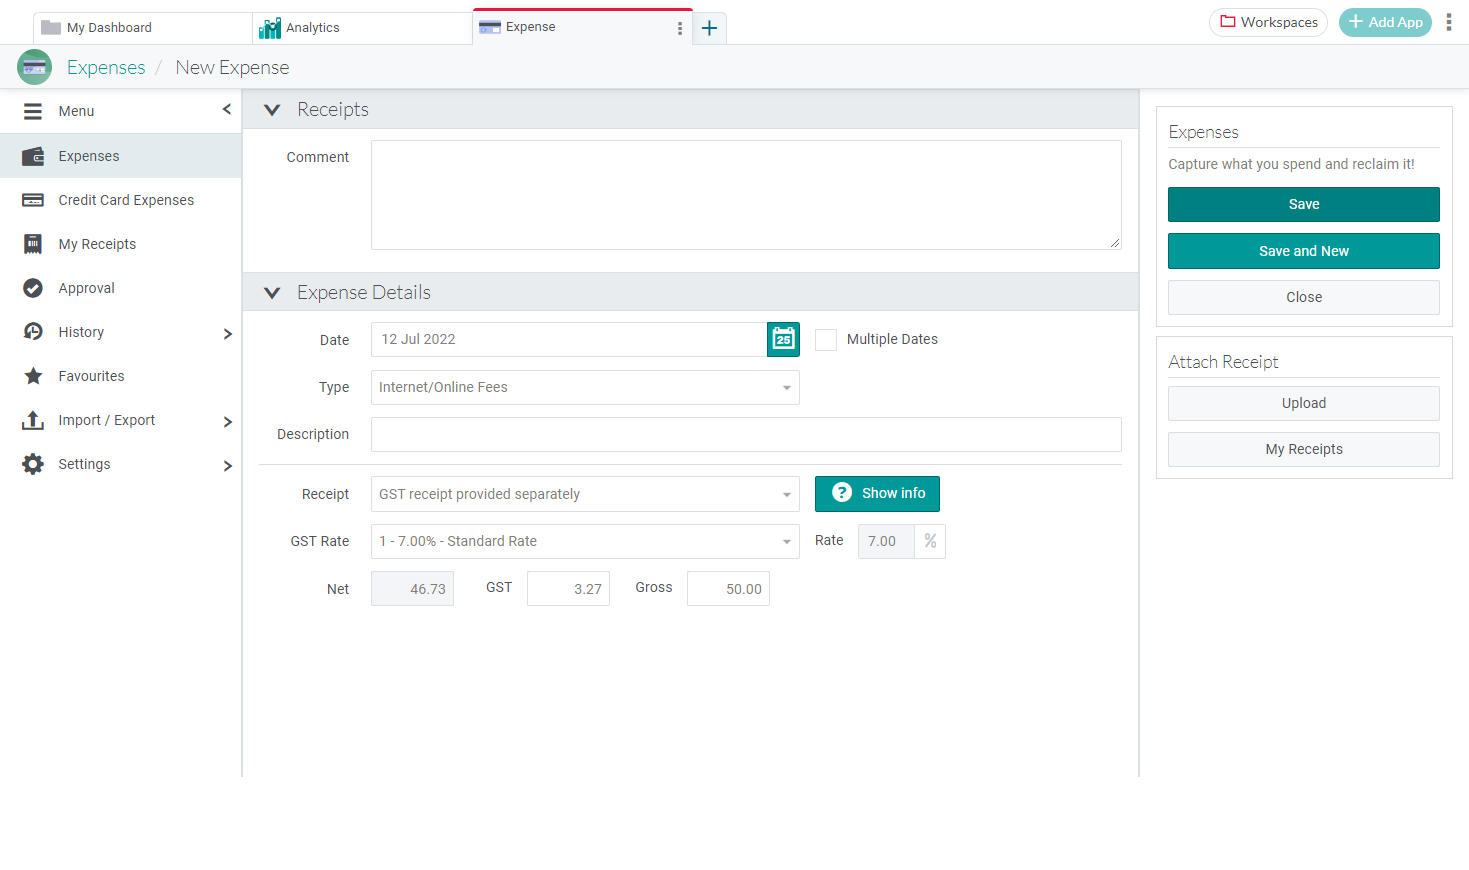The width and height of the screenshot is (1469, 870).
Task: Open a new tab with the plus button
Action: 709,28
